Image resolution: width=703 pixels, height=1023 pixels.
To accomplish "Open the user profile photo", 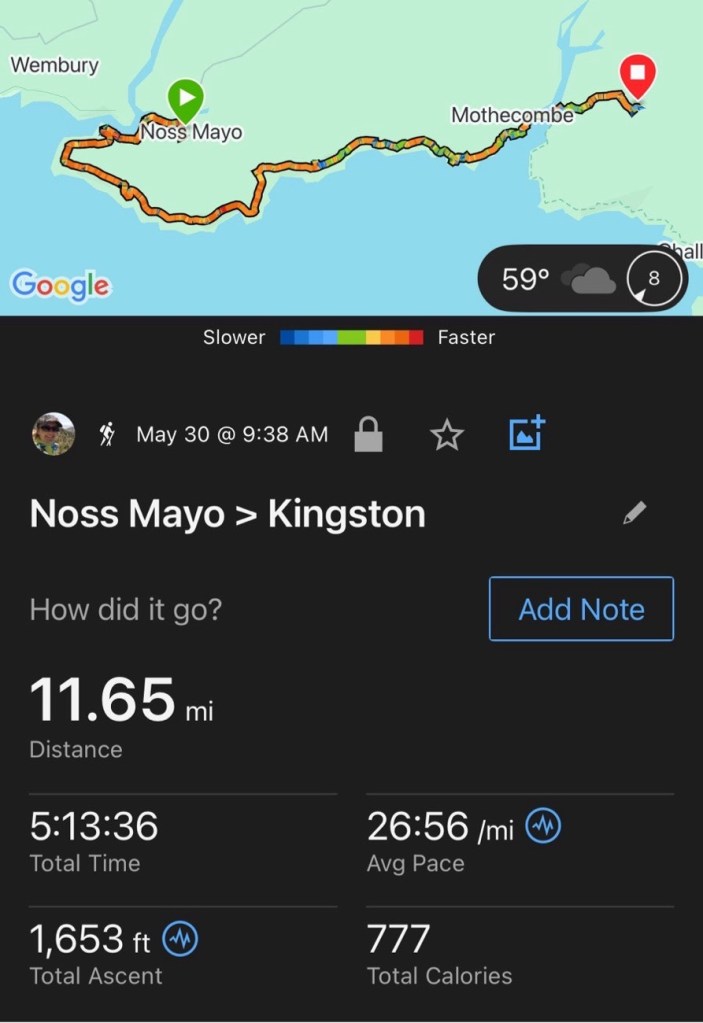I will tap(54, 434).
